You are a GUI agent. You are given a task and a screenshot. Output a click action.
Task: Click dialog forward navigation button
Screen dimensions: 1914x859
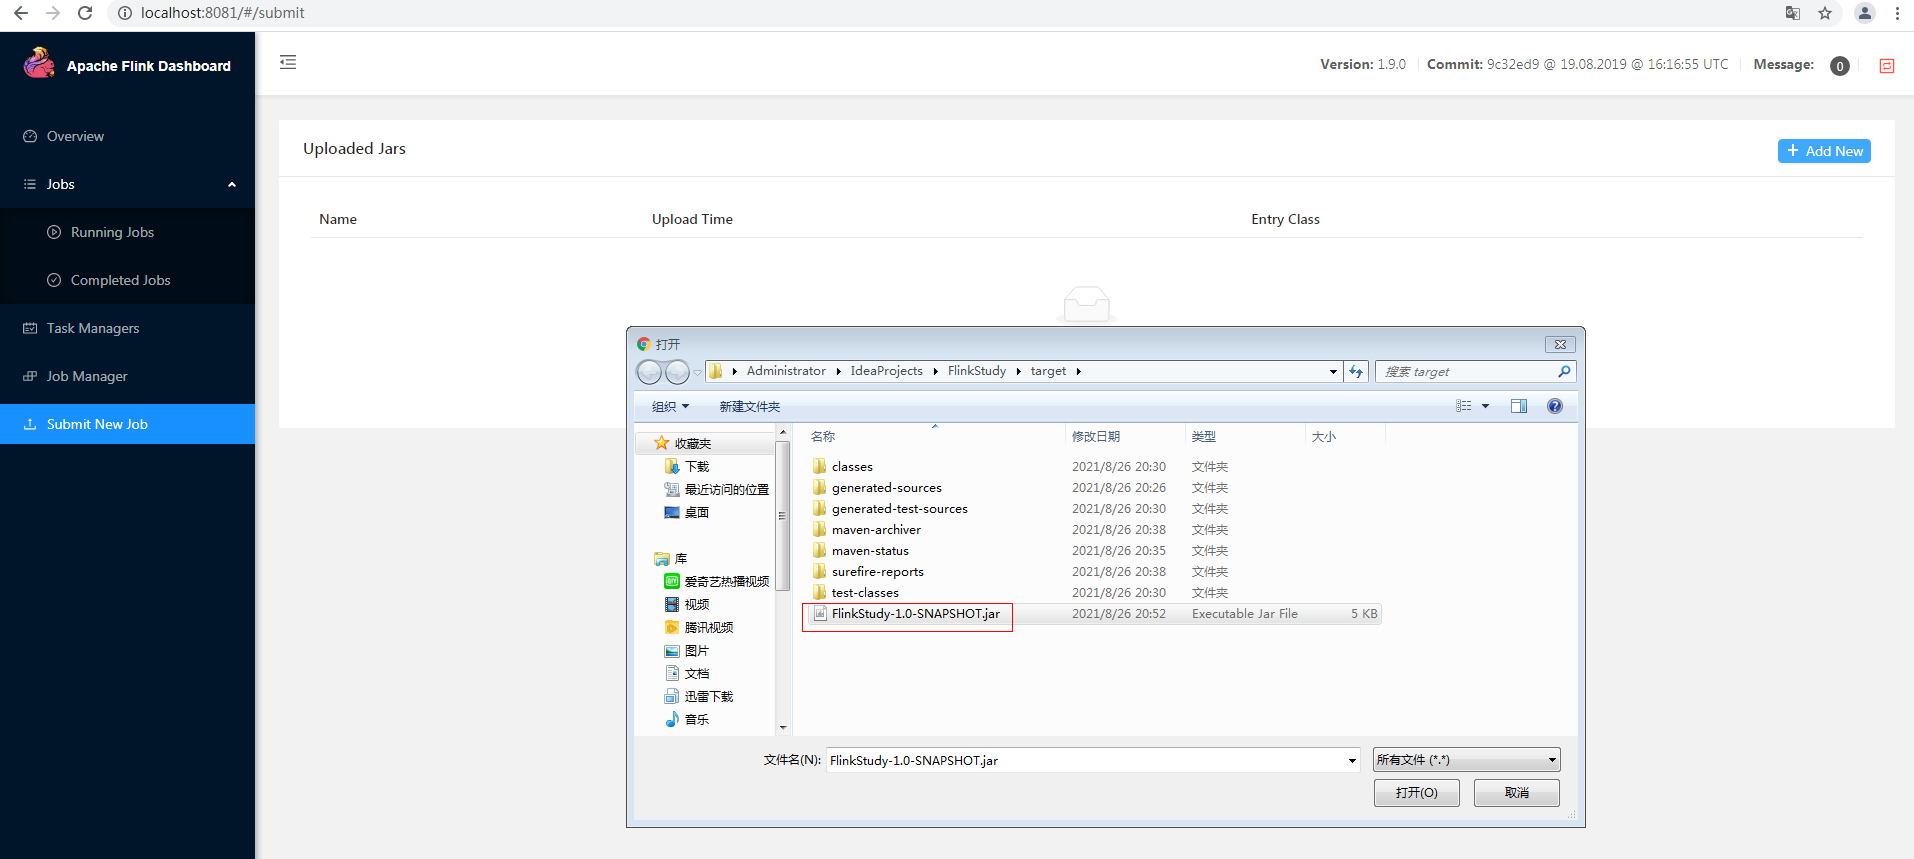[677, 372]
